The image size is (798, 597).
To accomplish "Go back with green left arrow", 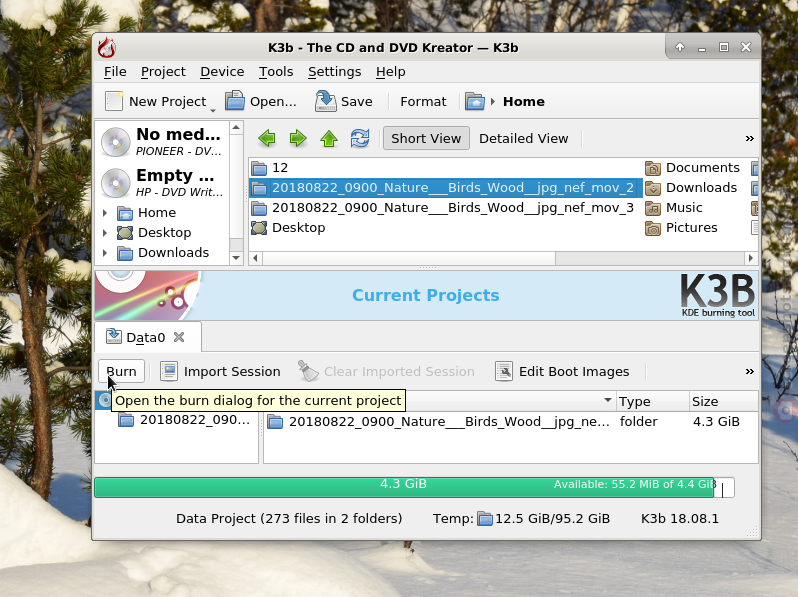I will pos(267,138).
